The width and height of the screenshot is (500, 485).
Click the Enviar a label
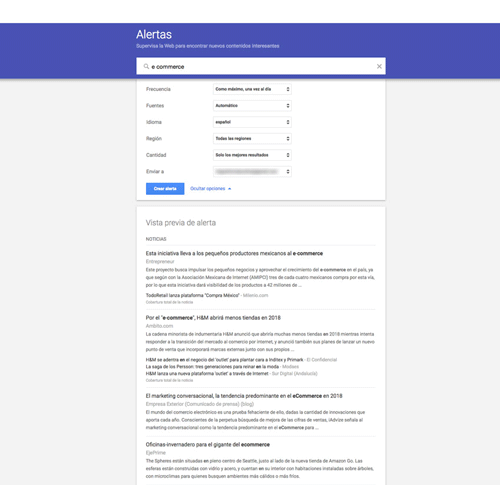[155, 171]
